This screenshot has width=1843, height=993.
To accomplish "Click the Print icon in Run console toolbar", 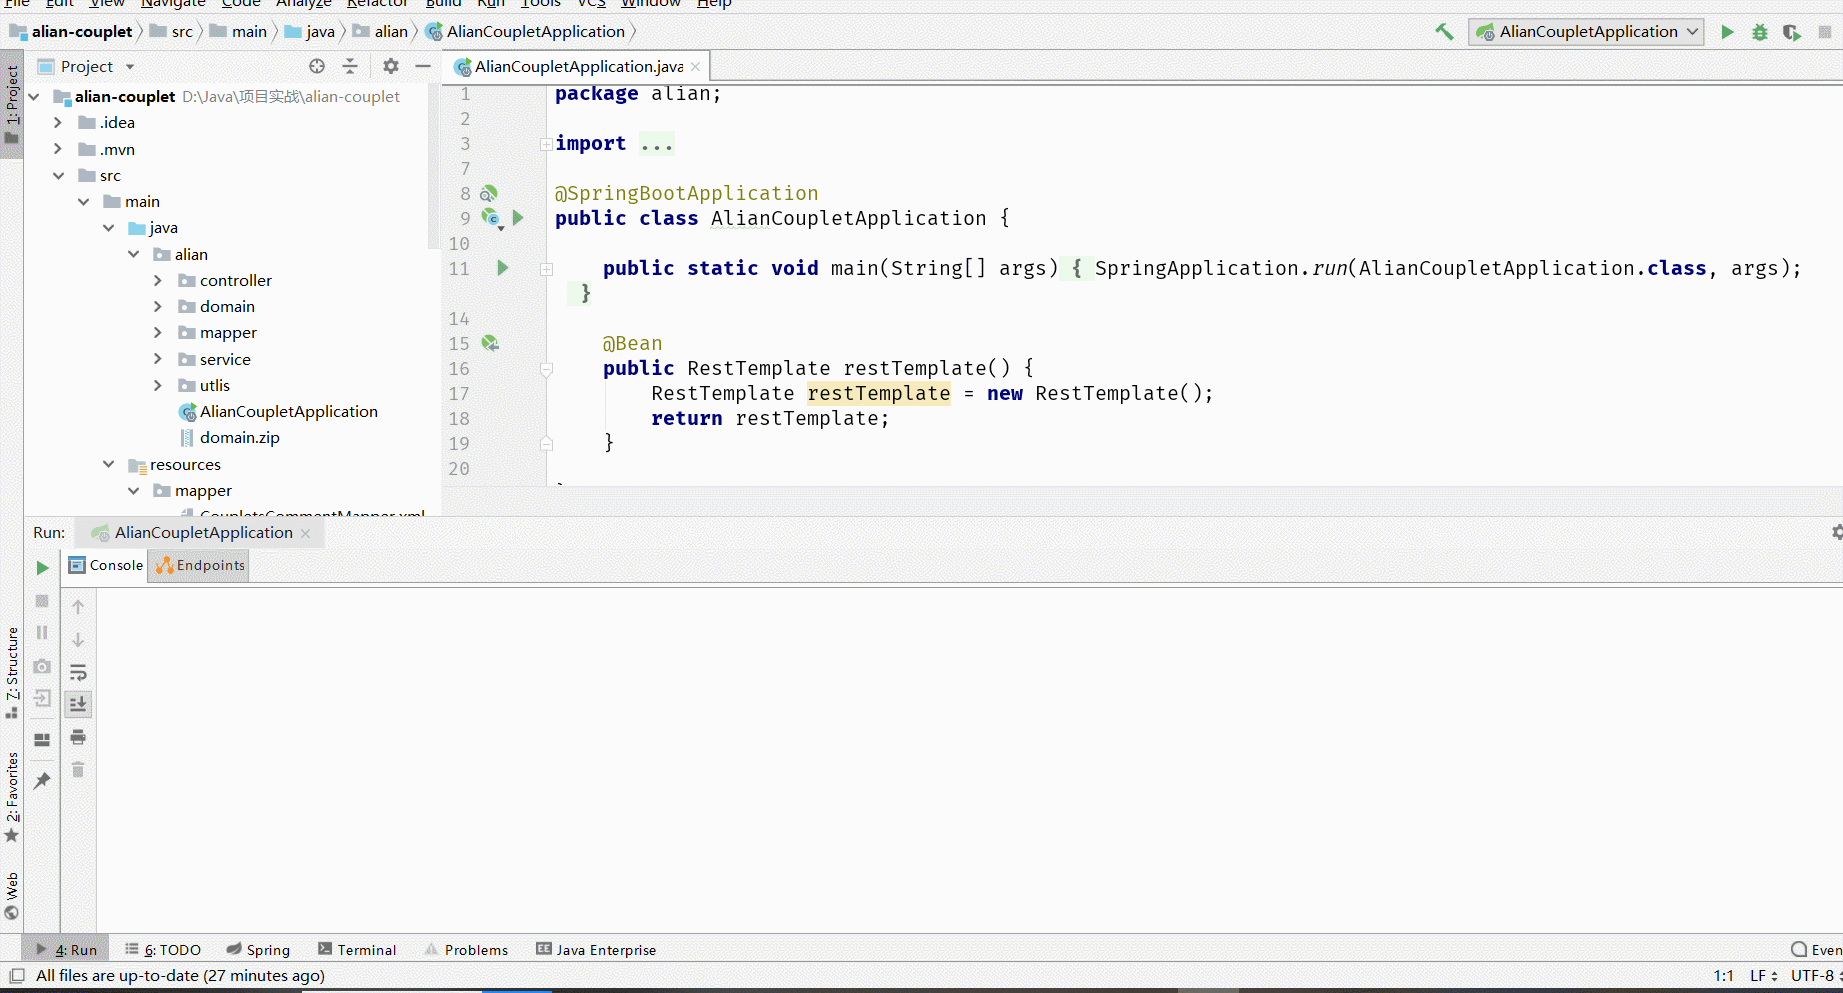I will [x=78, y=737].
